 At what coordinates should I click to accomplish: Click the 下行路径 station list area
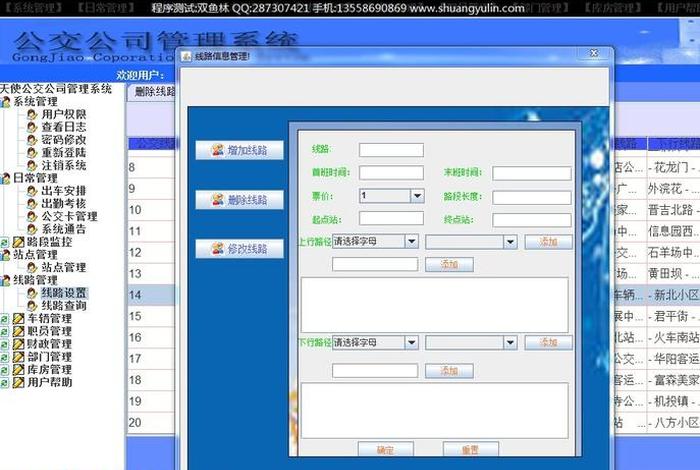coord(434,411)
